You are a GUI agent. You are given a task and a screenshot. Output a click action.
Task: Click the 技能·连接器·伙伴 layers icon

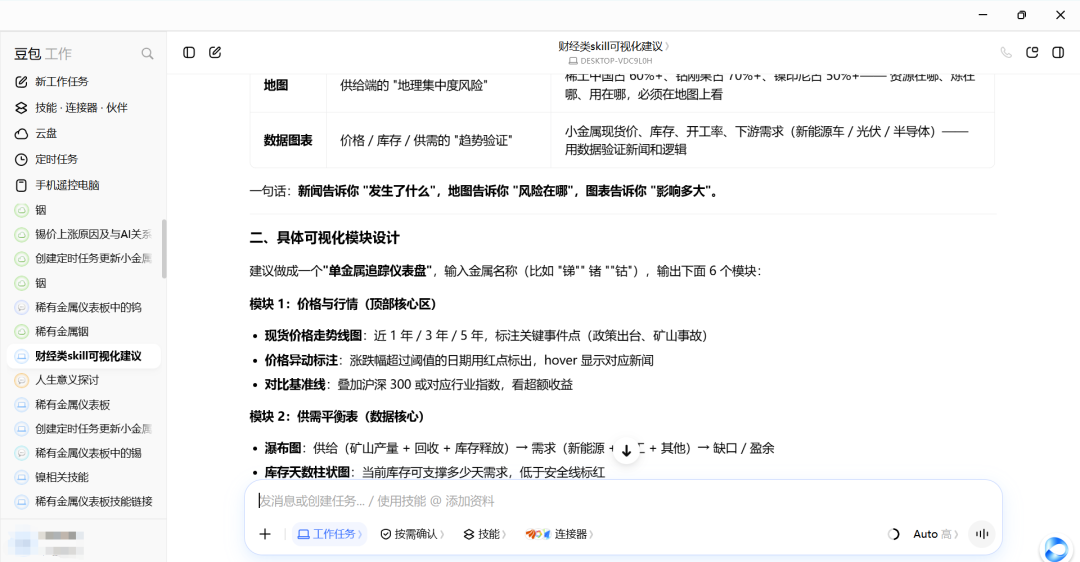tap(21, 107)
